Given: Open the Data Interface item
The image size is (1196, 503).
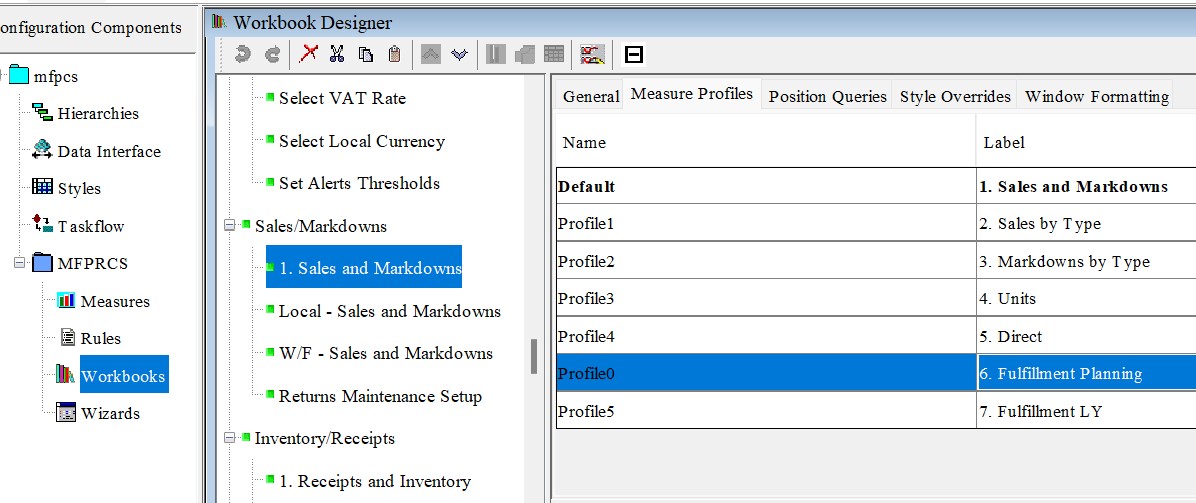Looking at the screenshot, I should coord(109,151).
